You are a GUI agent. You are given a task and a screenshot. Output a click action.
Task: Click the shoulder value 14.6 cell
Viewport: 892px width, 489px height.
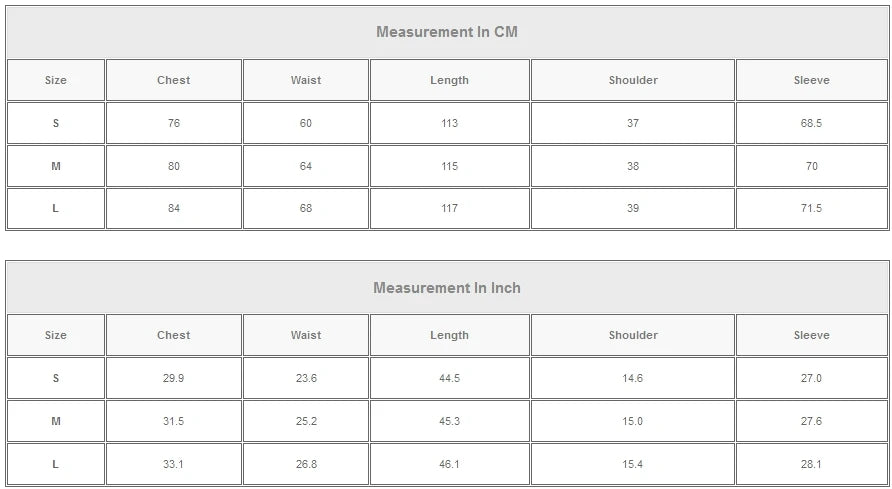(633, 378)
